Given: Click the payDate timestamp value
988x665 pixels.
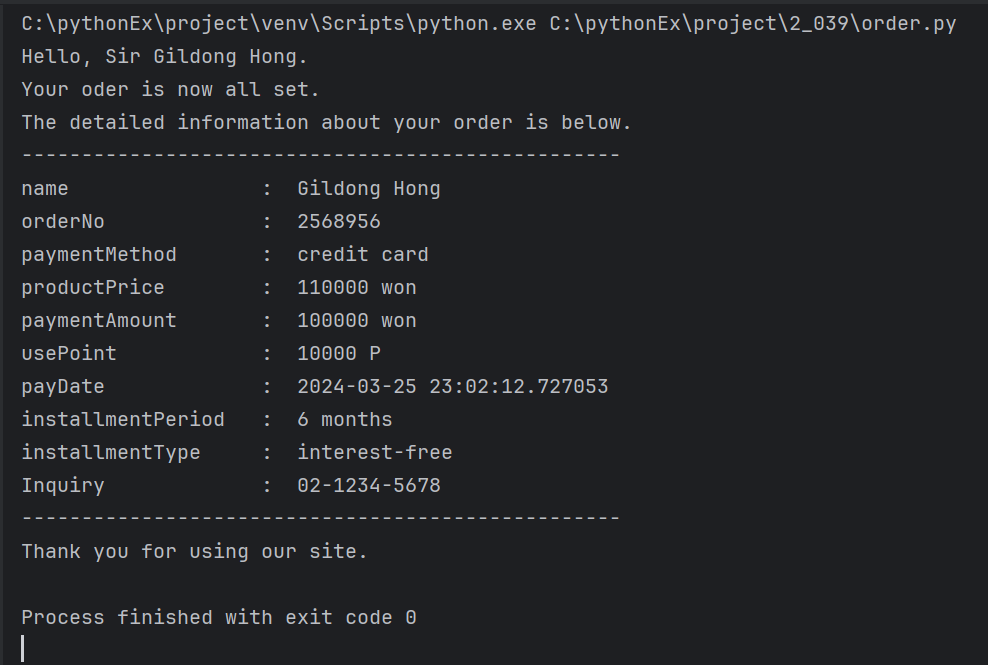Looking at the screenshot, I should (x=452, y=386).
